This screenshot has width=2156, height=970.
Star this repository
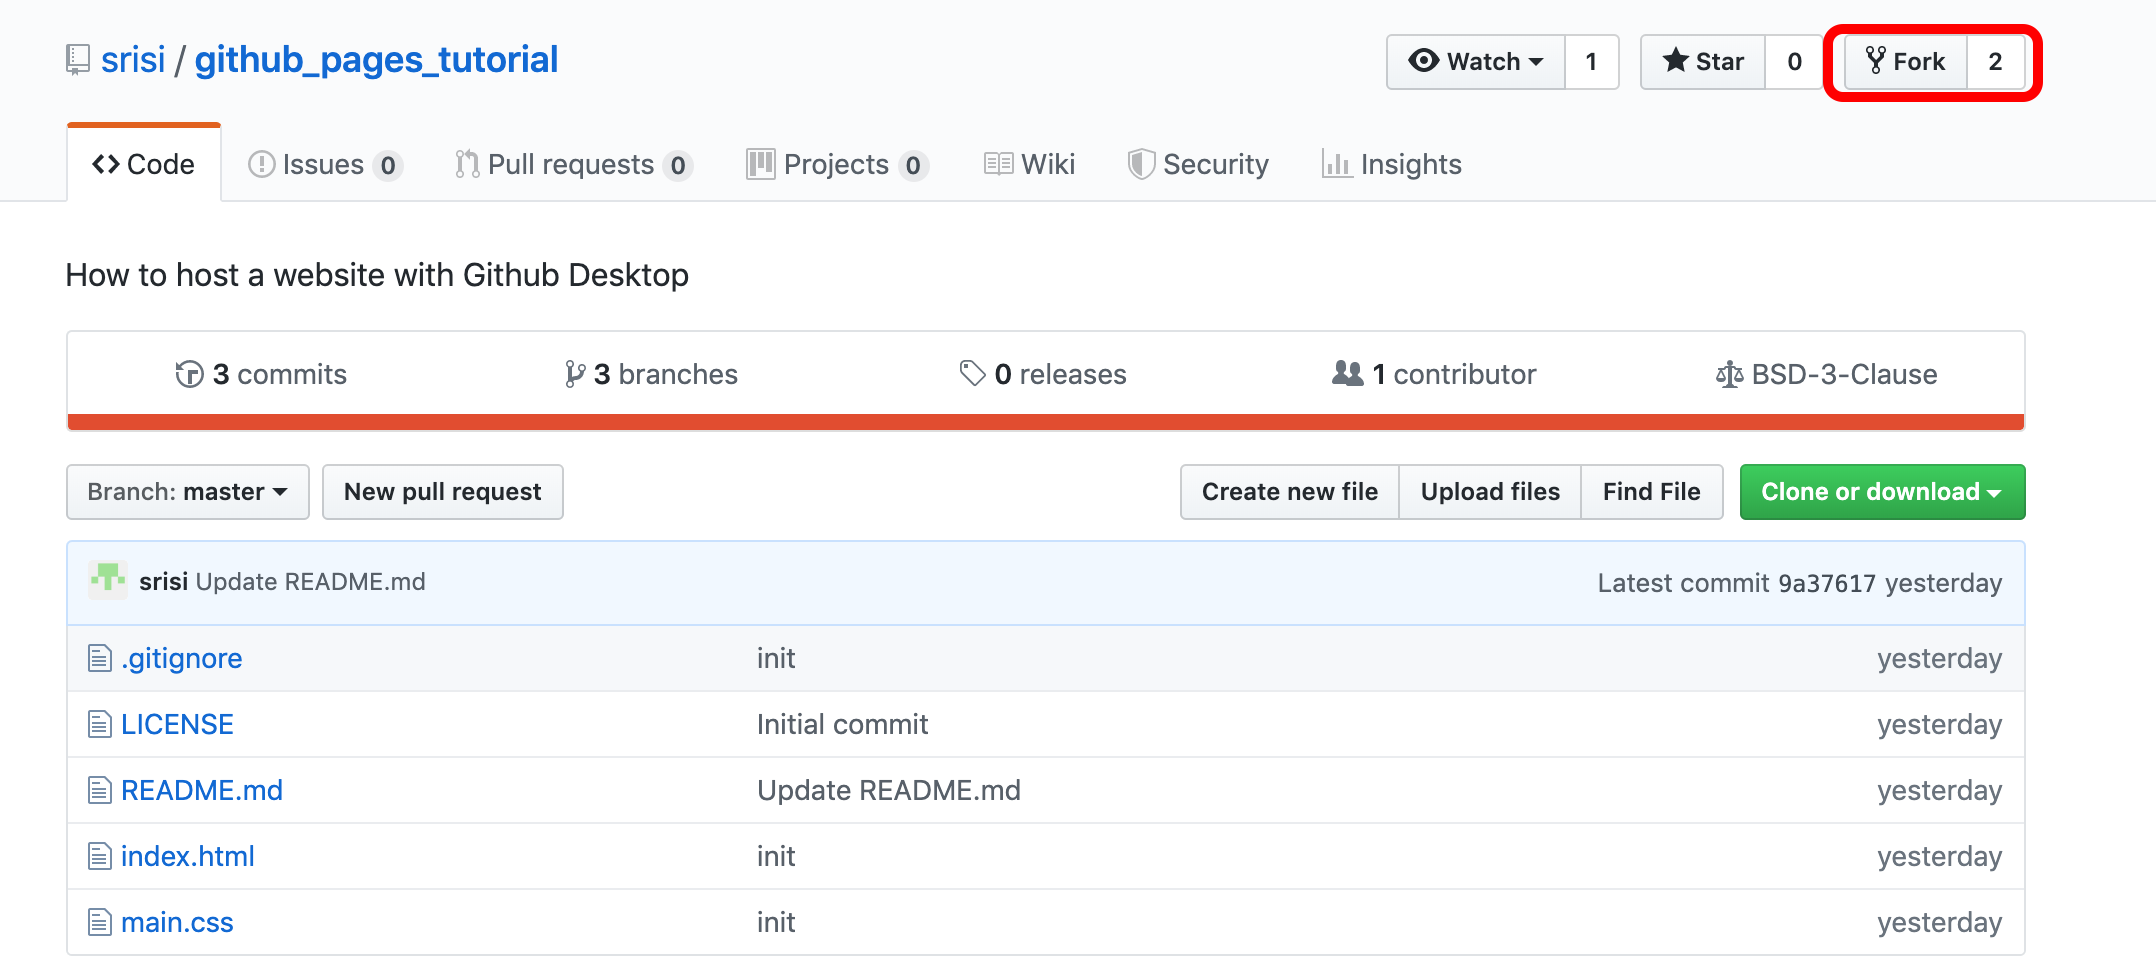tap(1703, 62)
